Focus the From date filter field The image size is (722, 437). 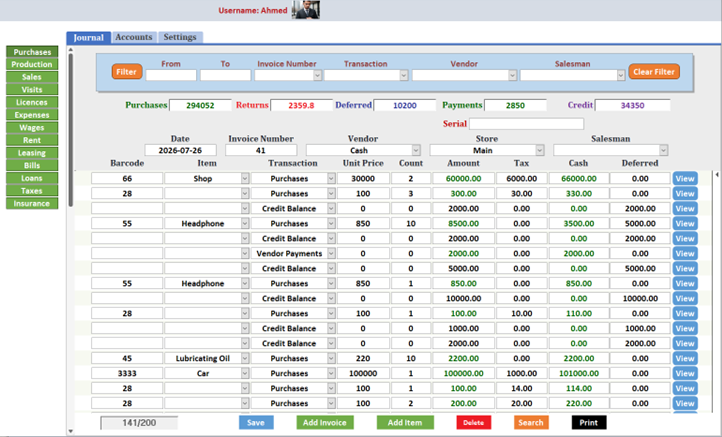[171, 75]
